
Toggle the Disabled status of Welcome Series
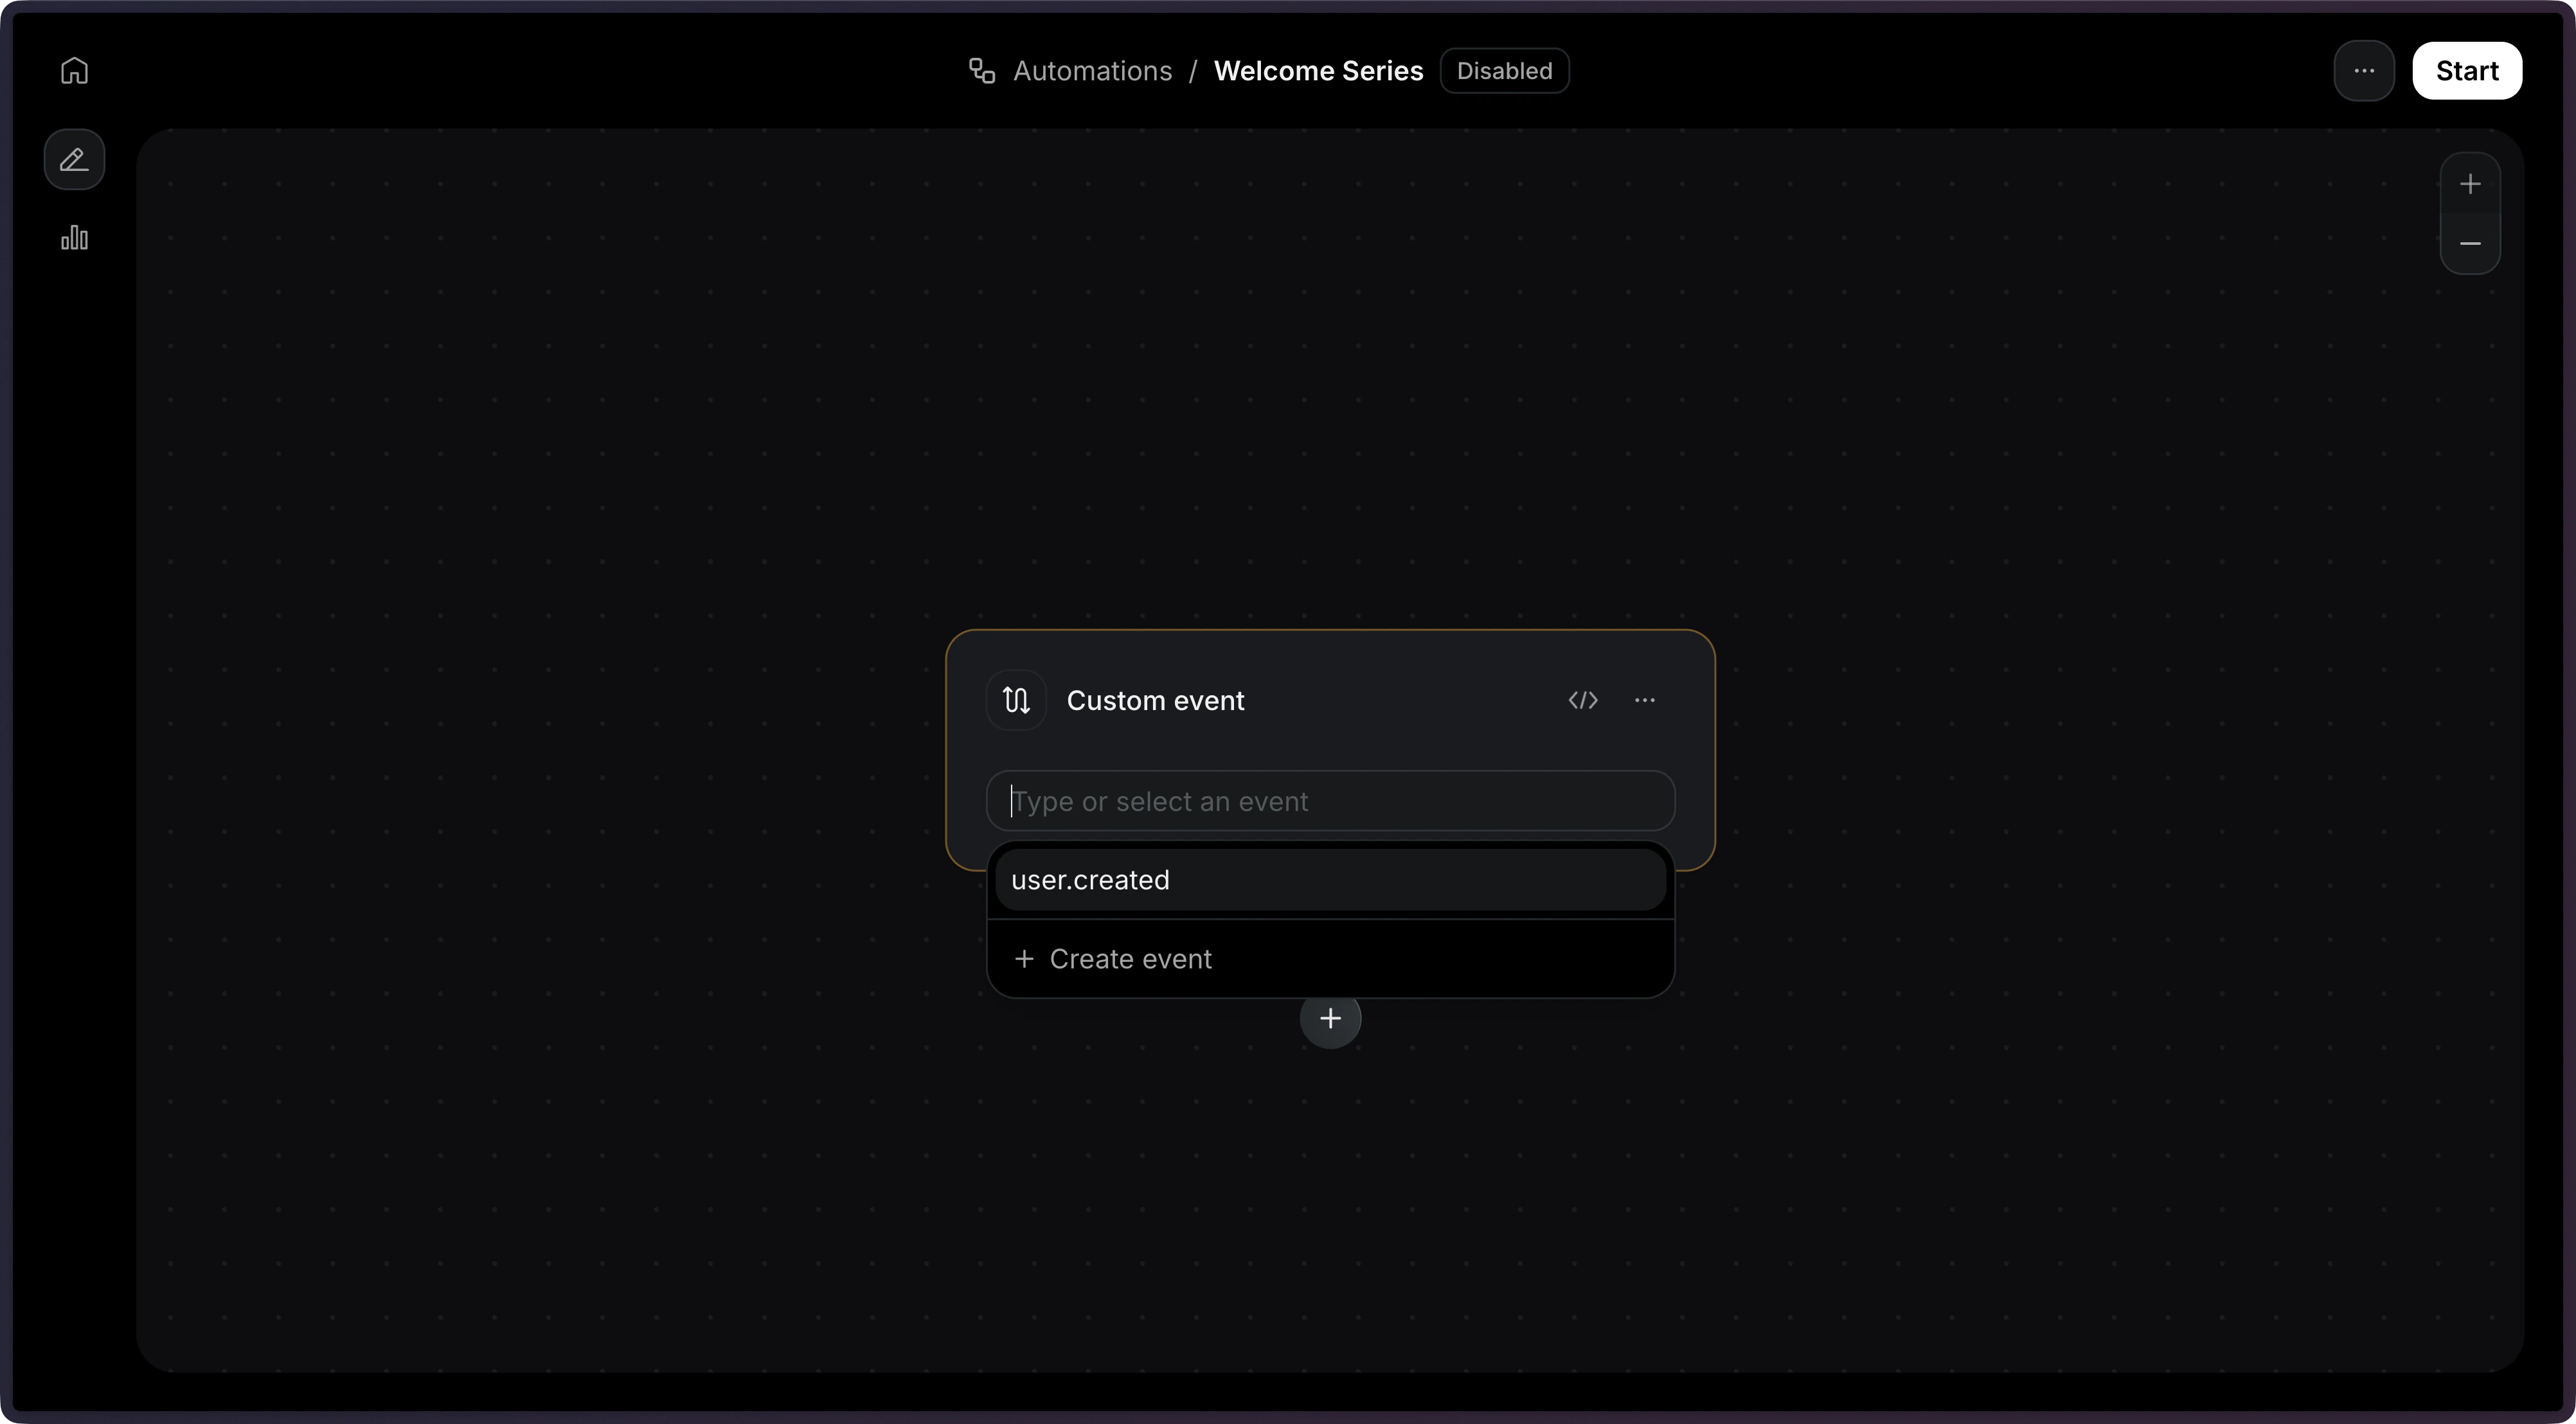coord(1504,70)
